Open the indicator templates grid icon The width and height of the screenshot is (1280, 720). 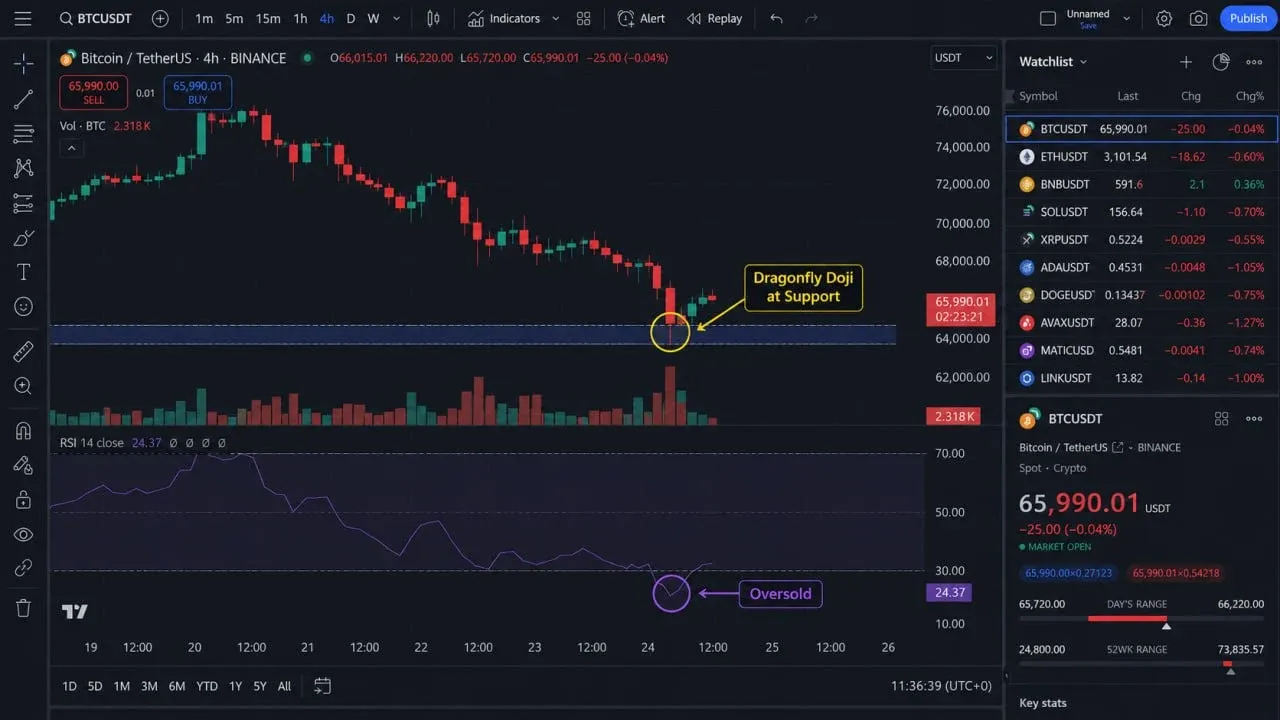[584, 18]
